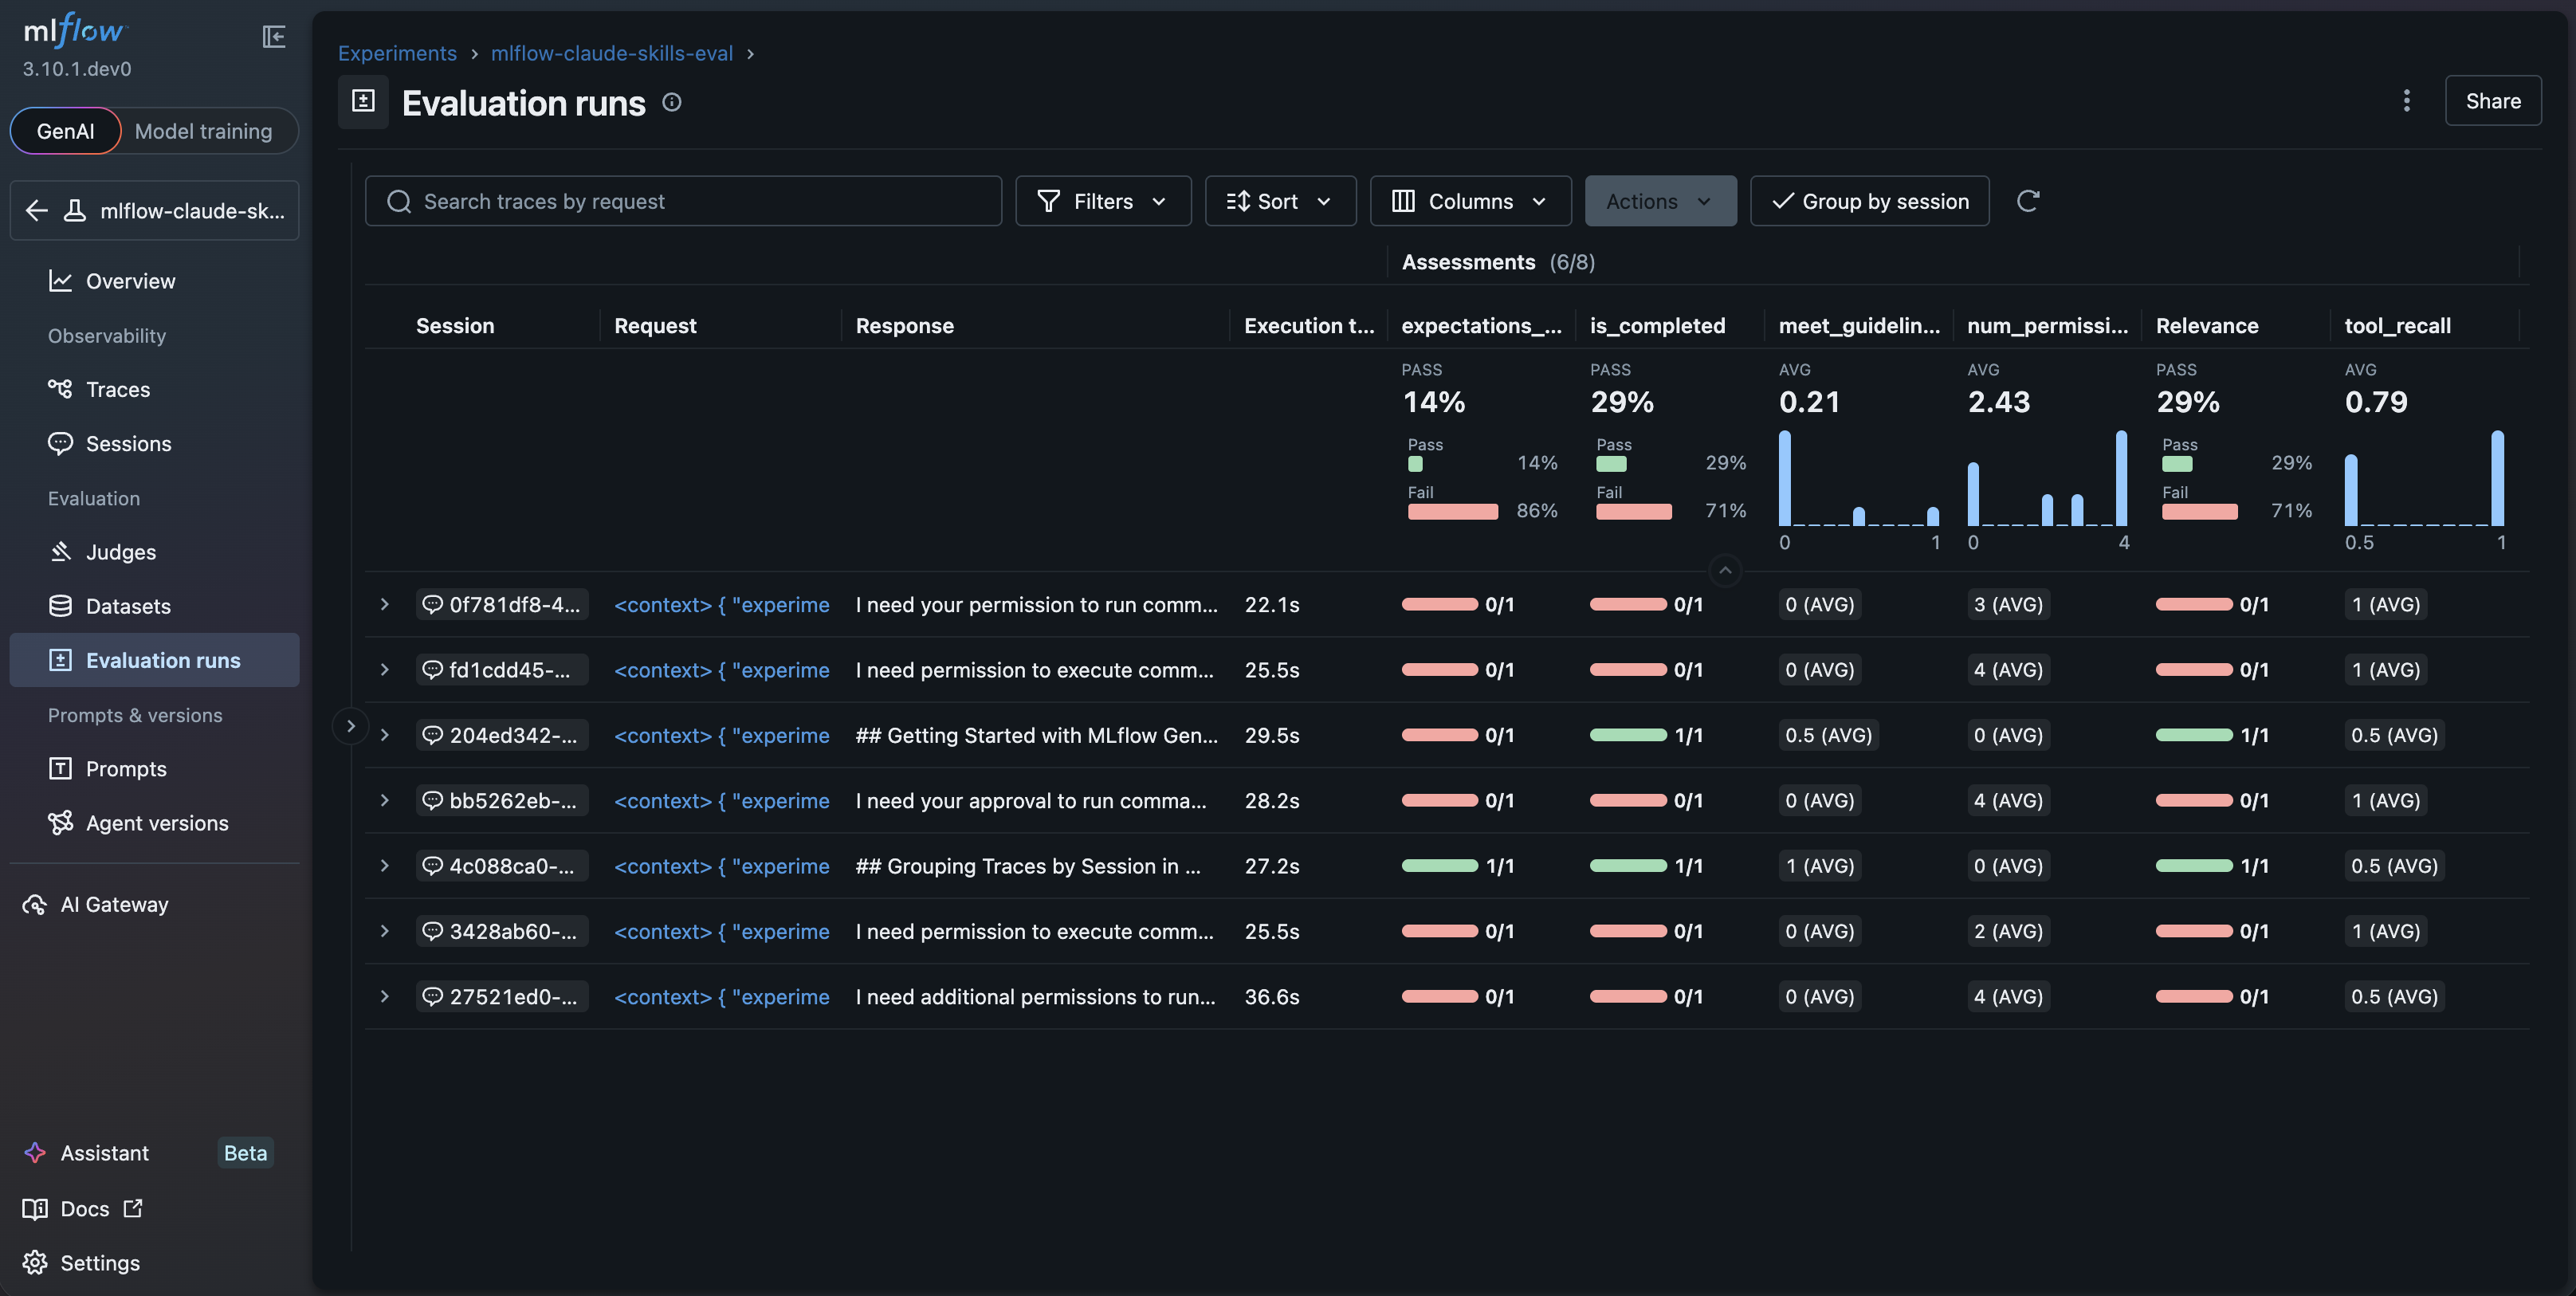This screenshot has height=1296, width=2576.
Task: Open the Docs external link
Action: (84, 1208)
